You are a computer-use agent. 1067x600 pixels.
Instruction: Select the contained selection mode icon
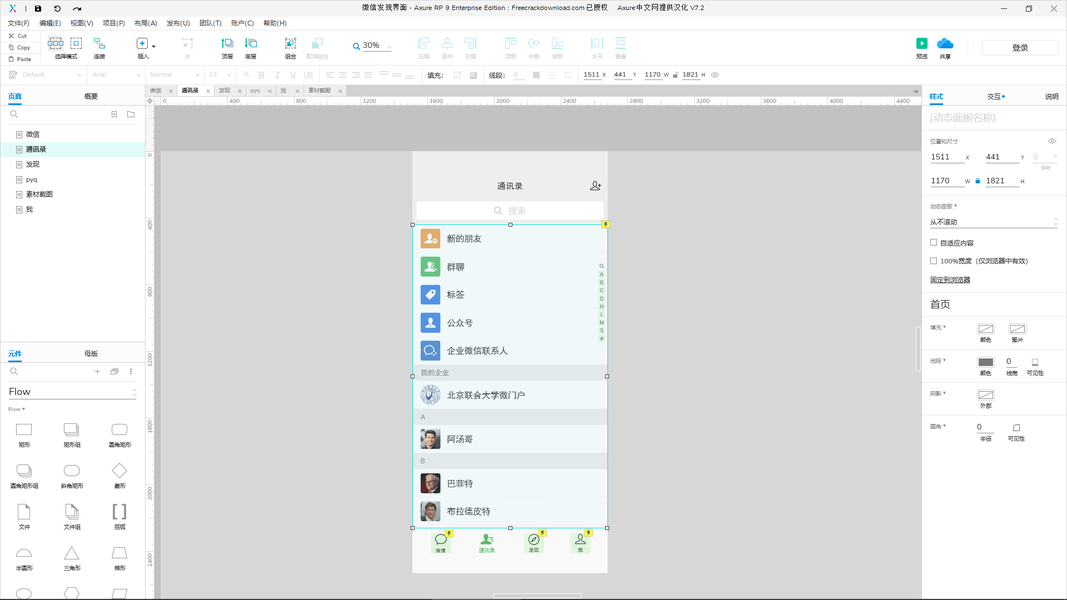click(x=76, y=43)
